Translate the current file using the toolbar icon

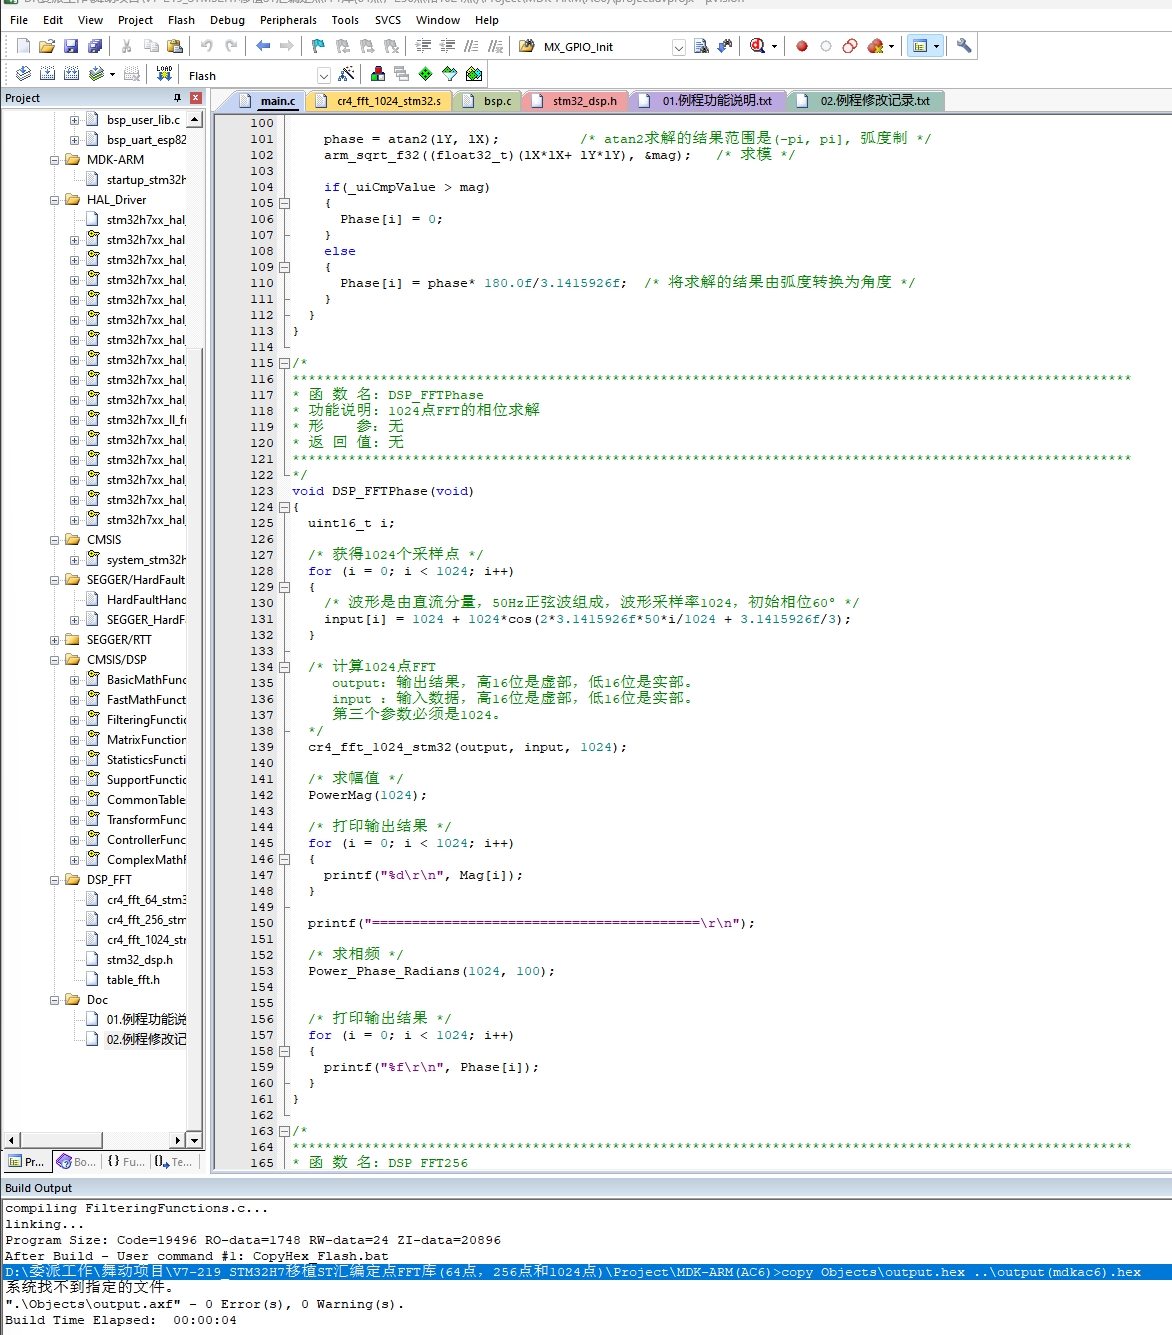pyautogui.click(x=23, y=74)
